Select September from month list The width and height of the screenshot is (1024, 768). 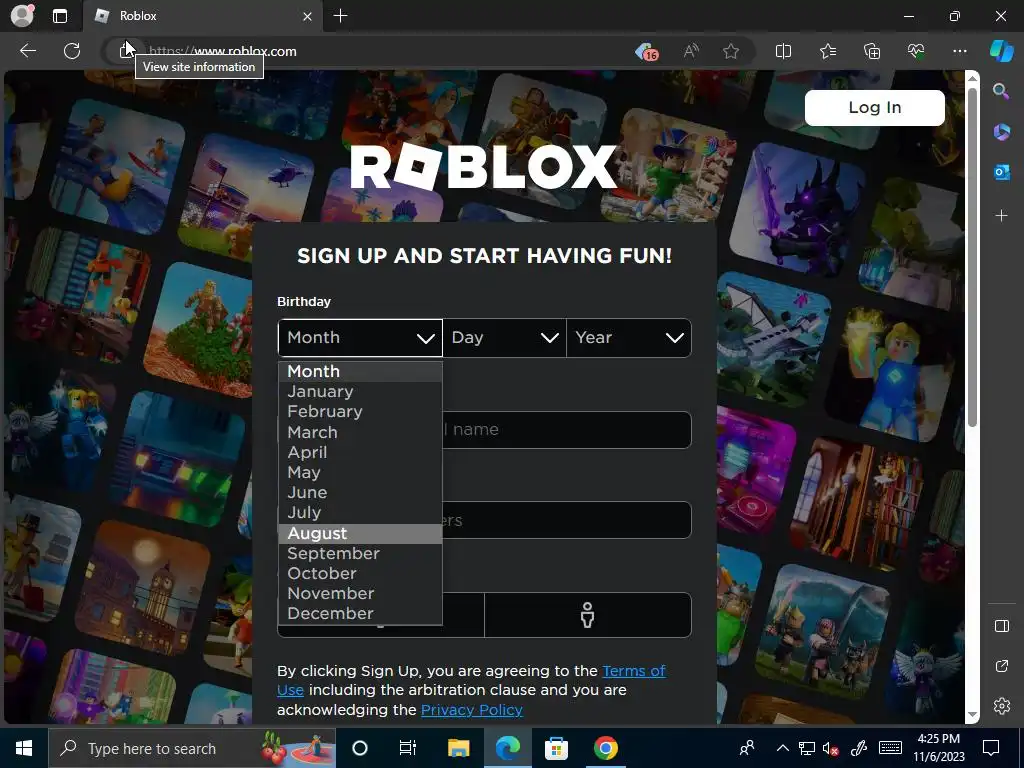point(360,553)
